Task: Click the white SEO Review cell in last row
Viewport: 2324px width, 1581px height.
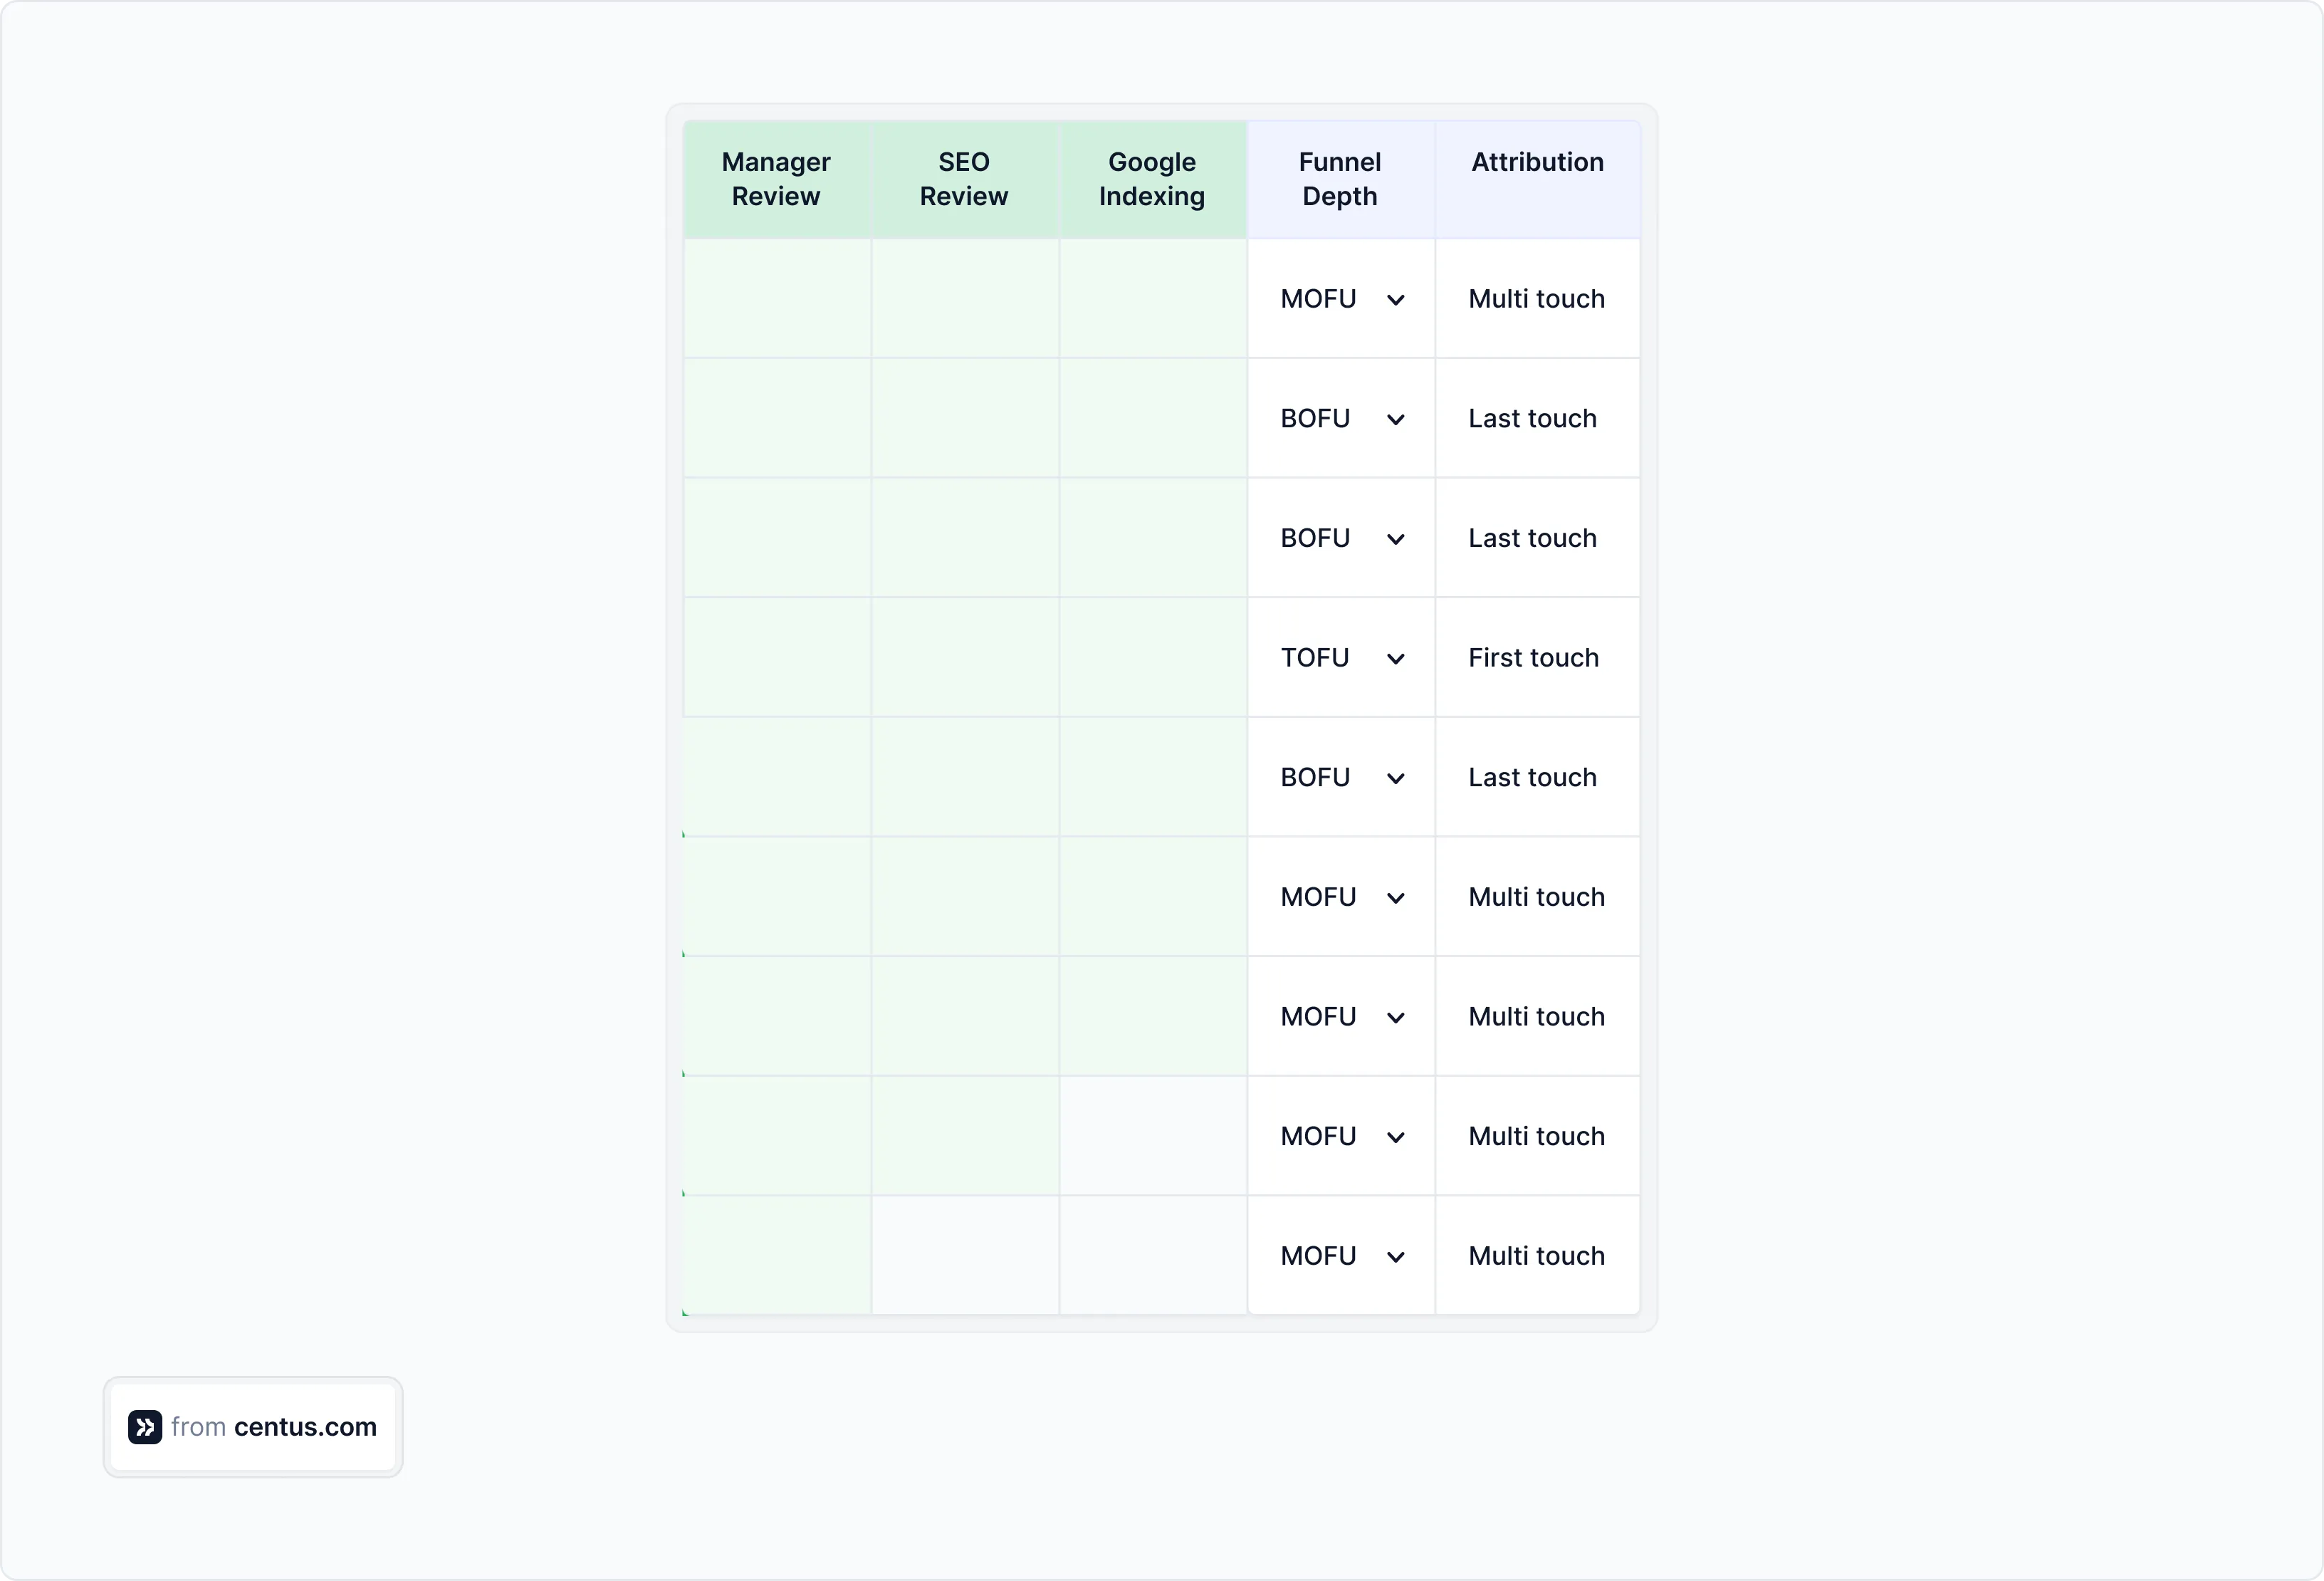Action: click(965, 1255)
